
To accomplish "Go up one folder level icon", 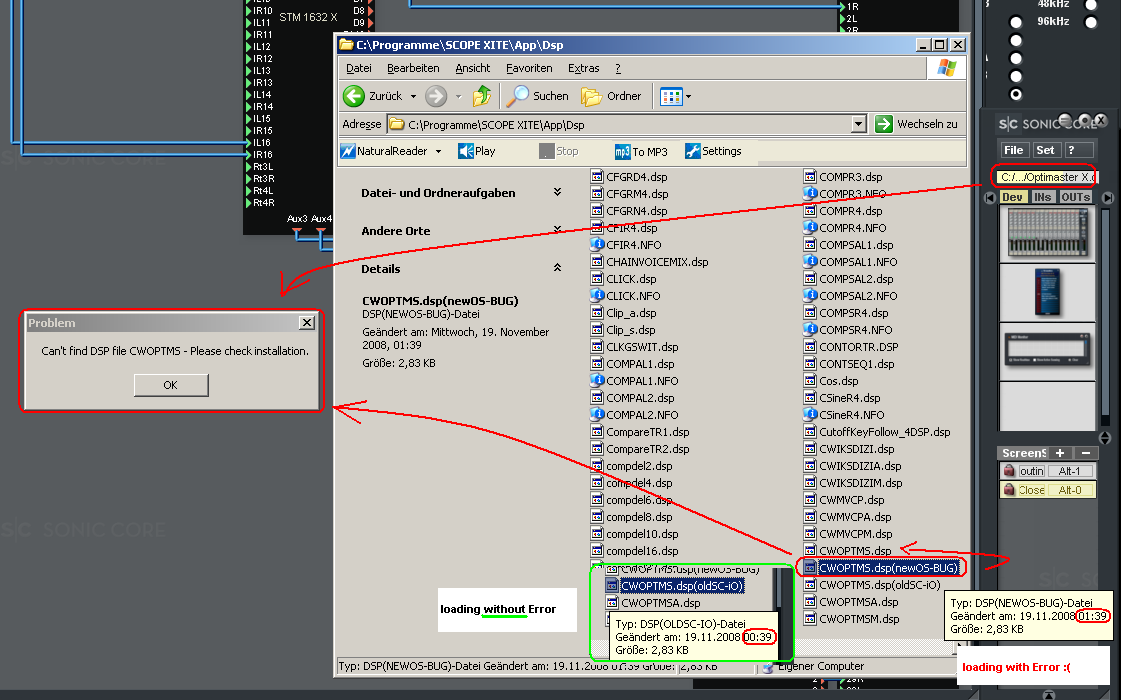I will tap(482, 96).
